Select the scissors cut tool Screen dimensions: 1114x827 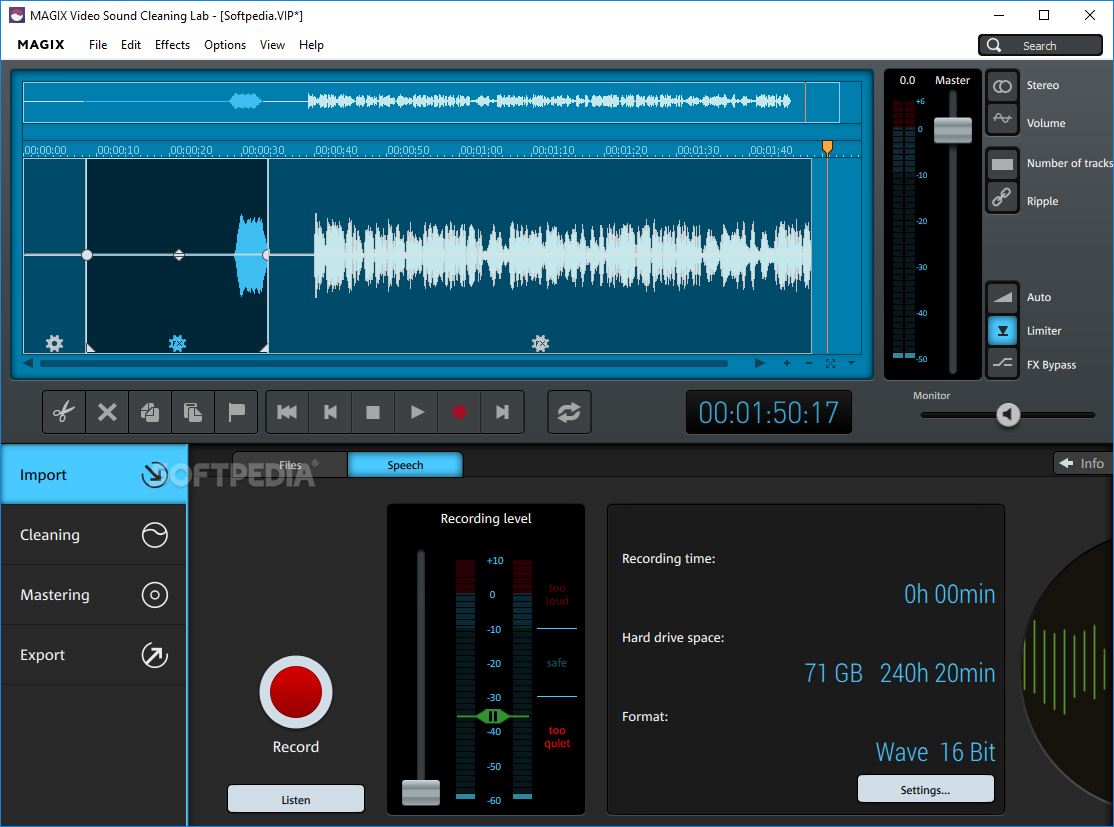[64, 412]
